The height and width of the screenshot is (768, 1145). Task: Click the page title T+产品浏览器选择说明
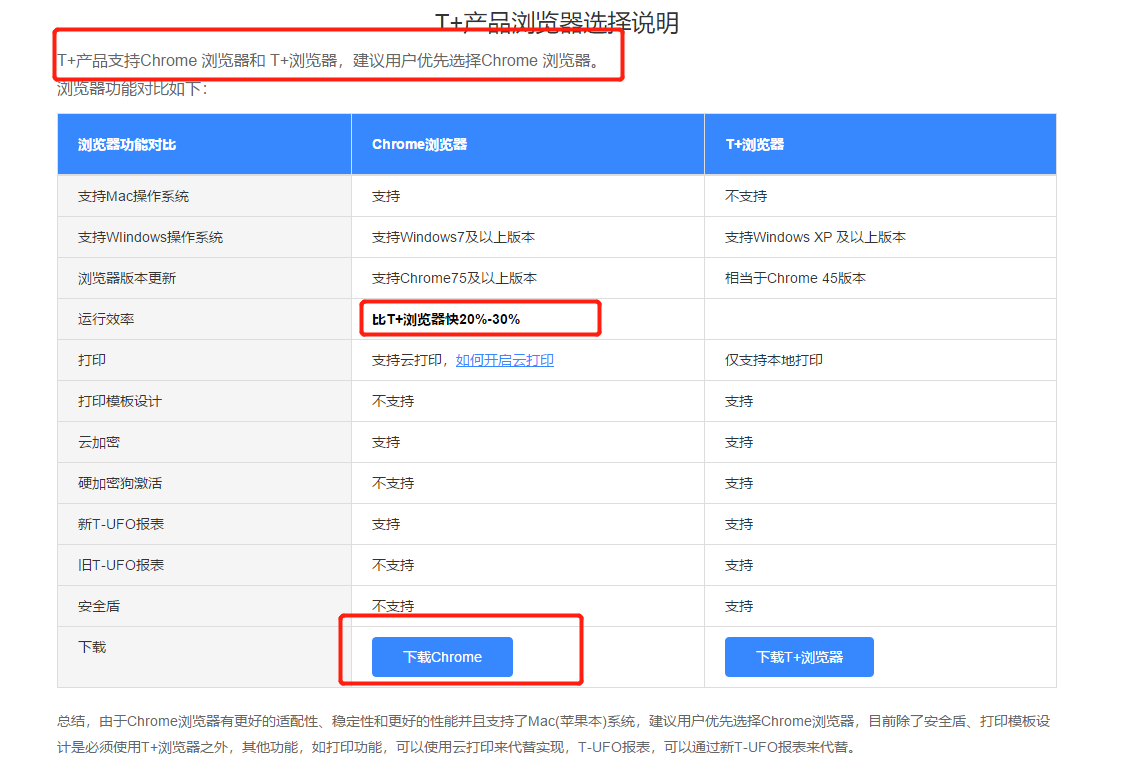(x=556, y=22)
